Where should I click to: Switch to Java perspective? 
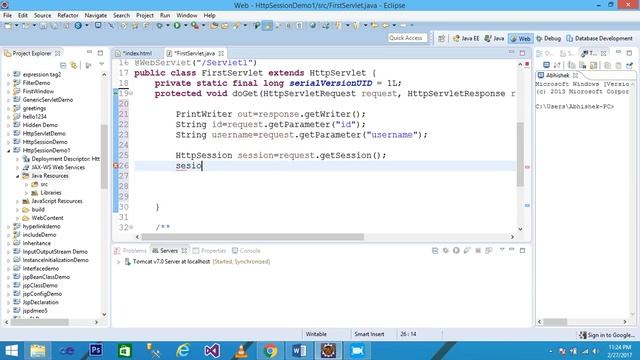(x=494, y=38)
